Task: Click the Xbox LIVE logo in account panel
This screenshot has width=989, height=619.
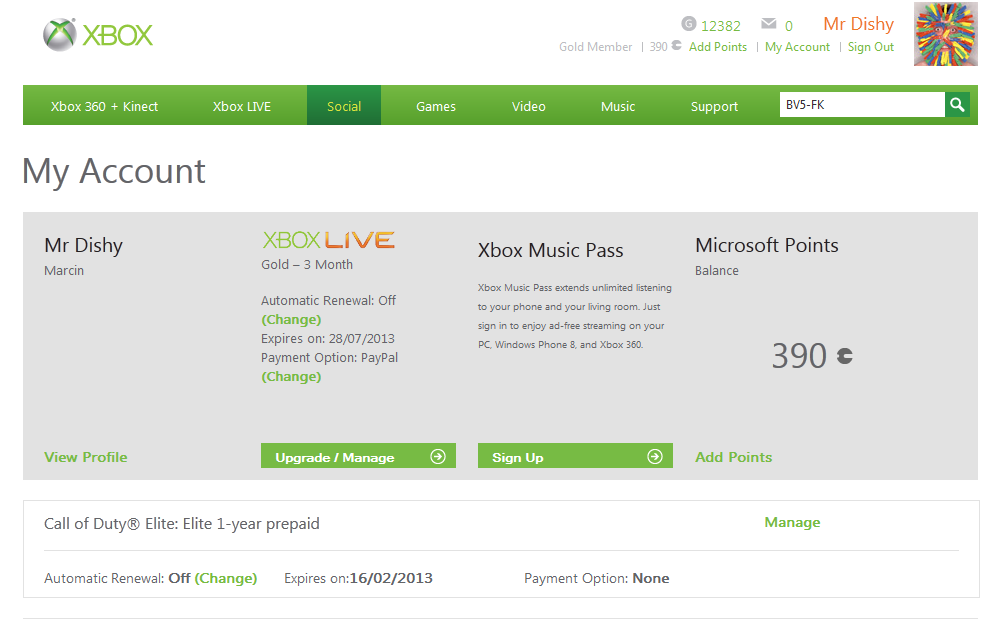Action: pyautogui.click(x=329, y=240)
